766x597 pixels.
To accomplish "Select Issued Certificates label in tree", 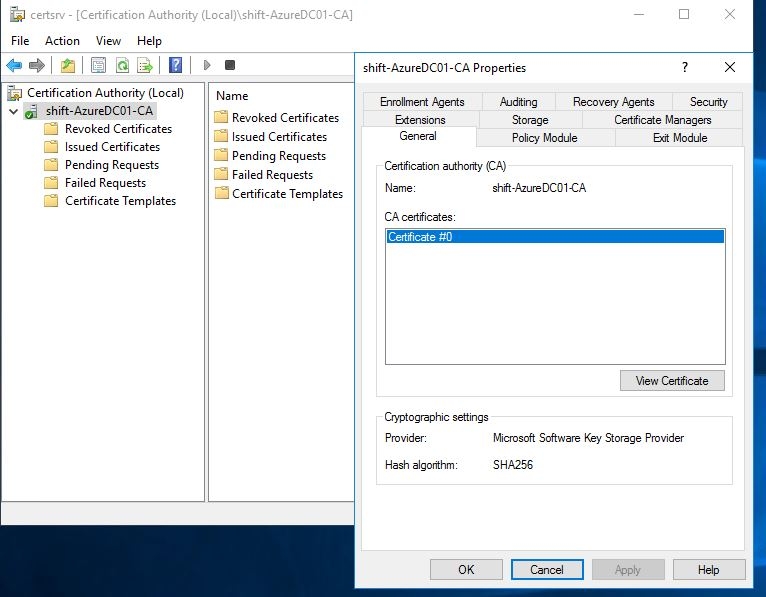I will click(112, 147).
